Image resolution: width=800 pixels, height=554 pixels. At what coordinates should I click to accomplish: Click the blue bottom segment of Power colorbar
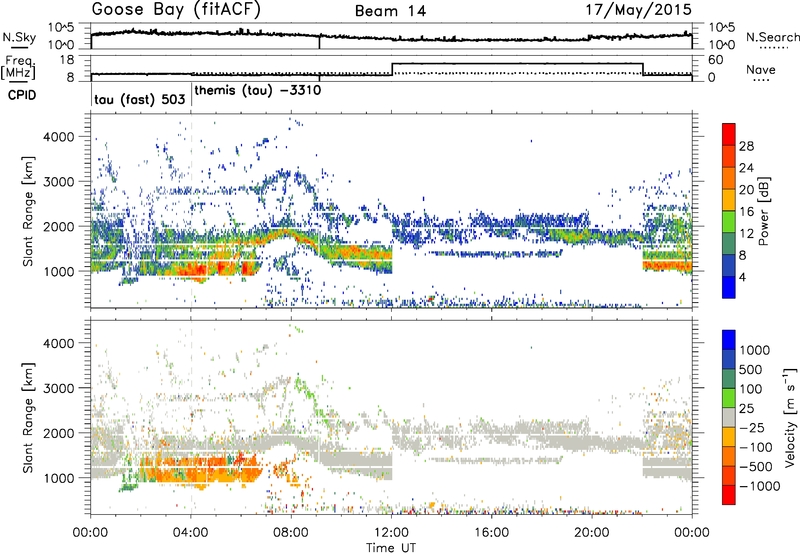pyautogui.click(x=729, y=287)
